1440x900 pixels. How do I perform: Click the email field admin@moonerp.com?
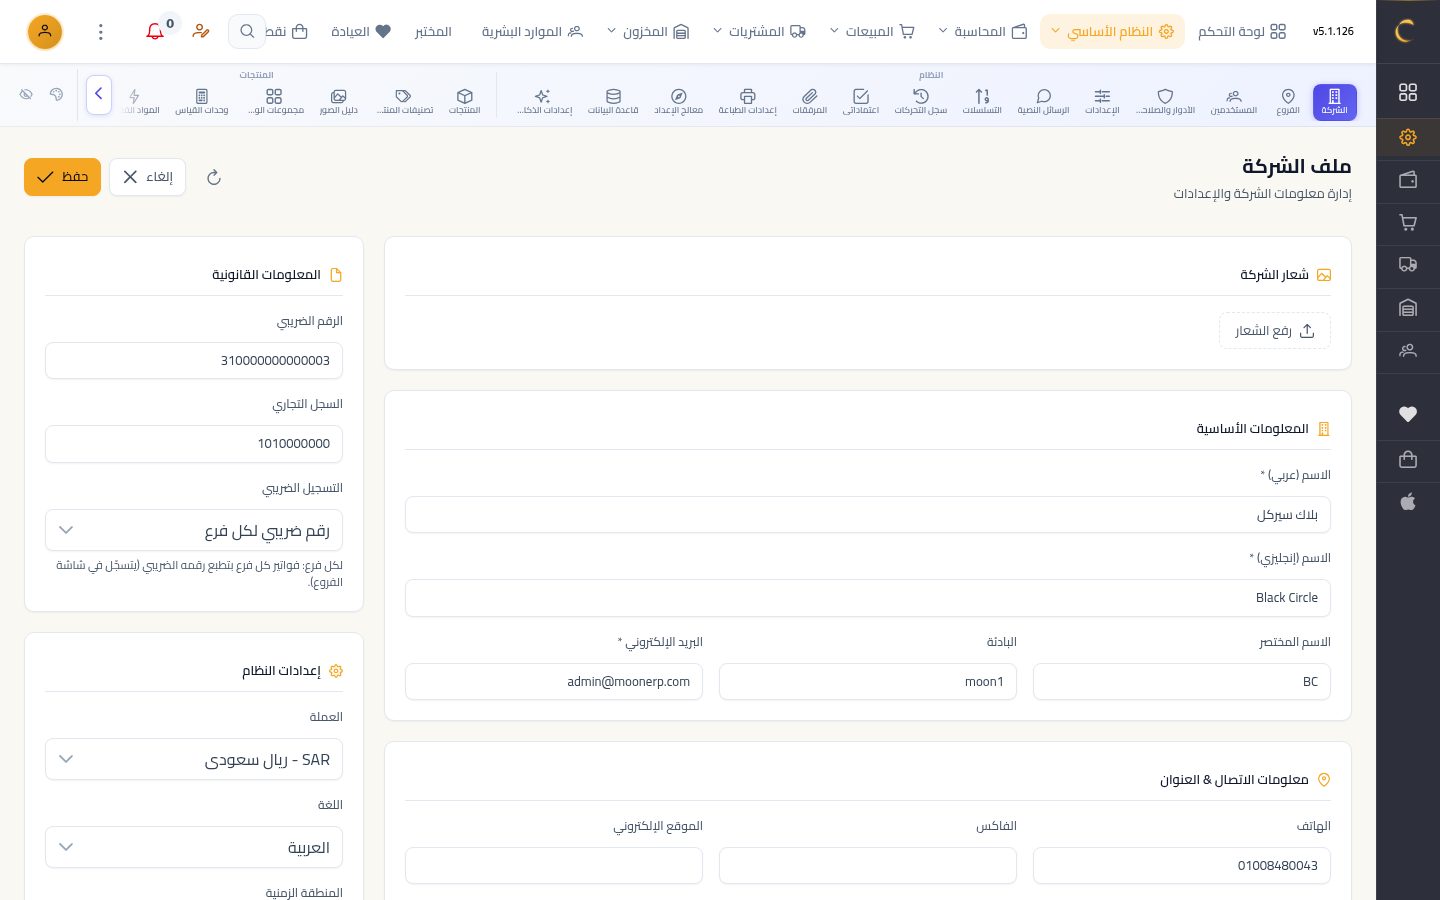coord(554,682)
